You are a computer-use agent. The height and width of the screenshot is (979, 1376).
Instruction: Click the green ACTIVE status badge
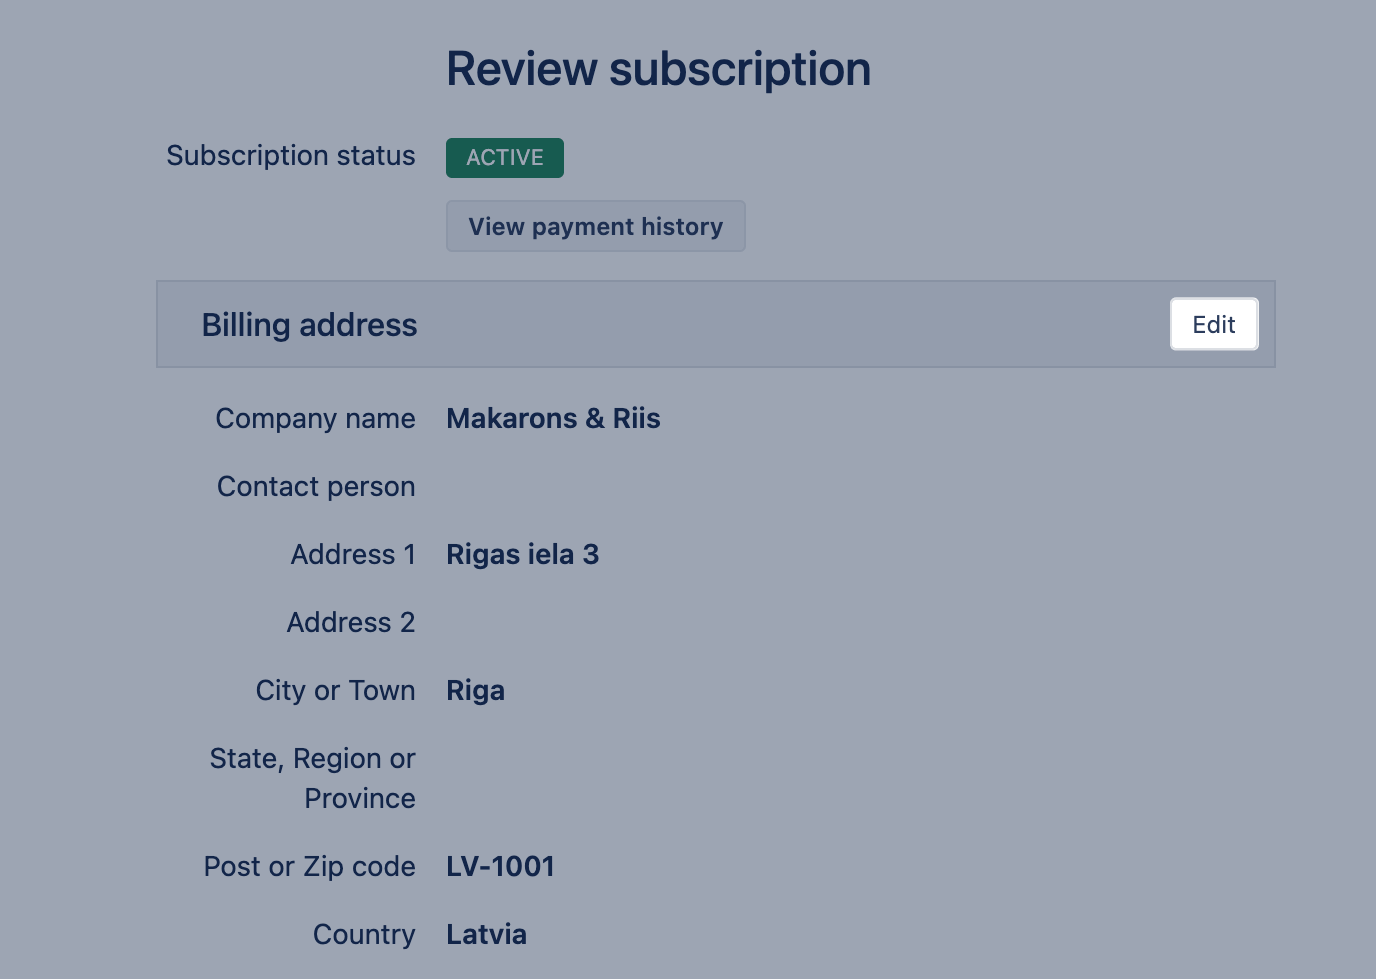[504, 158]
